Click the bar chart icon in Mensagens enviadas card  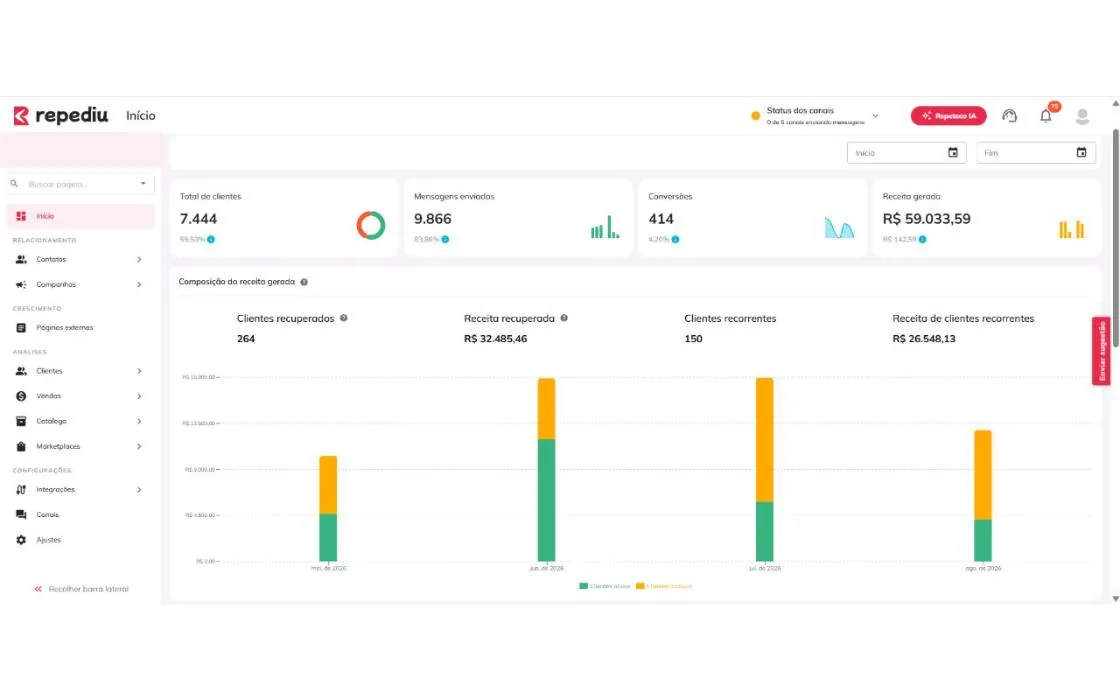tap(605, 227)
